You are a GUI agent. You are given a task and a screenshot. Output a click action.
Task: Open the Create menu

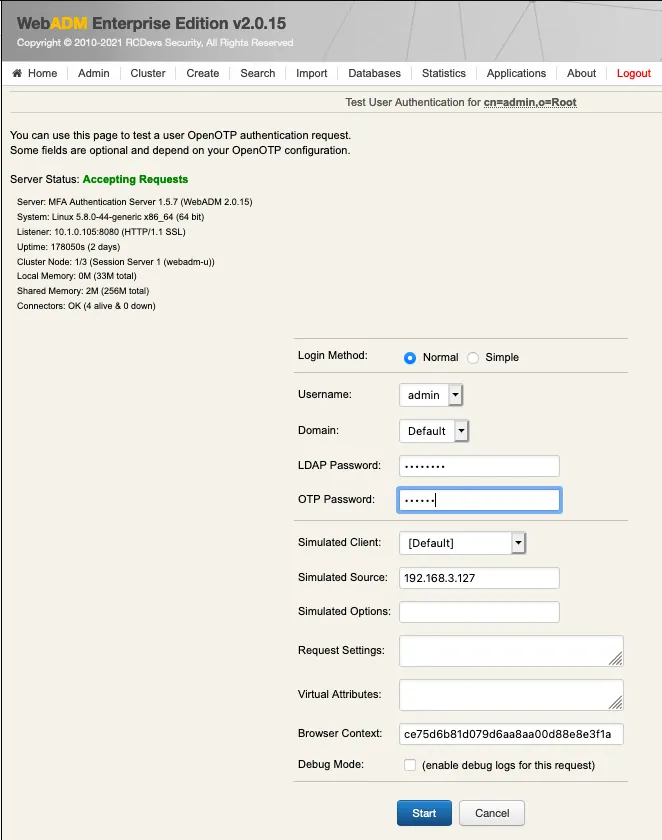[202, 73]
